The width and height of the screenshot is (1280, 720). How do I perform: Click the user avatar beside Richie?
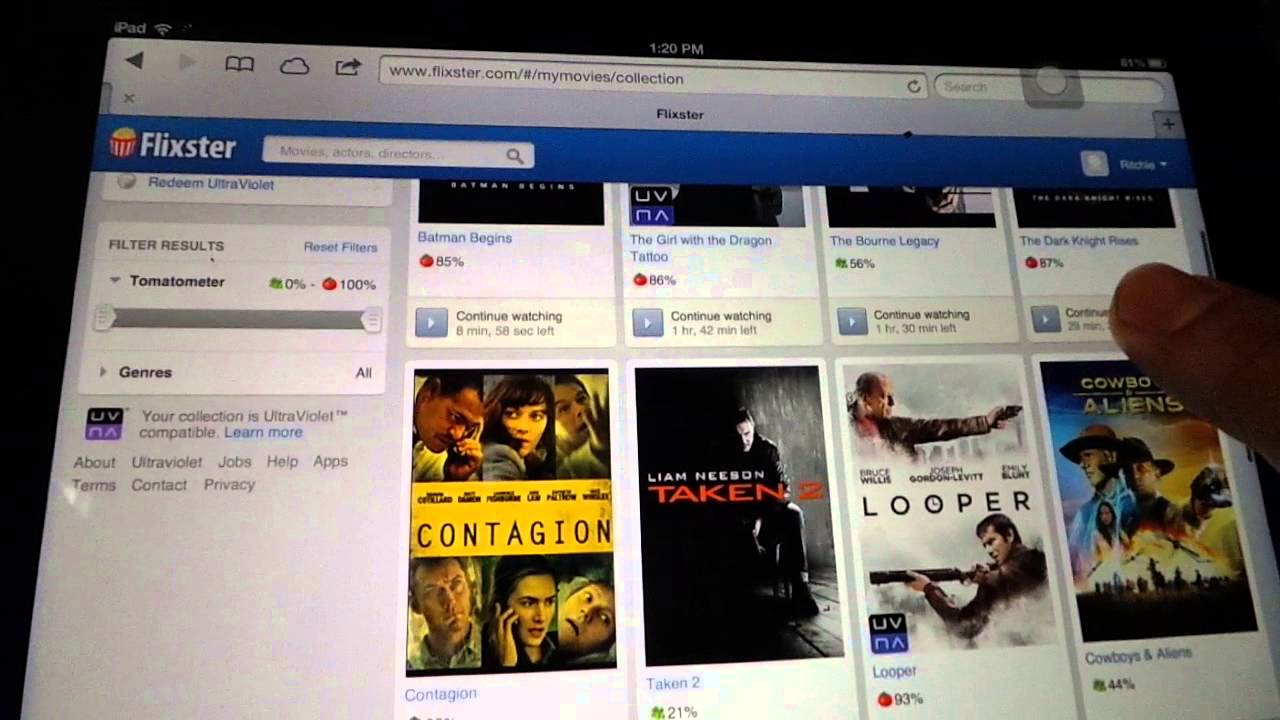pos(1095,163)
